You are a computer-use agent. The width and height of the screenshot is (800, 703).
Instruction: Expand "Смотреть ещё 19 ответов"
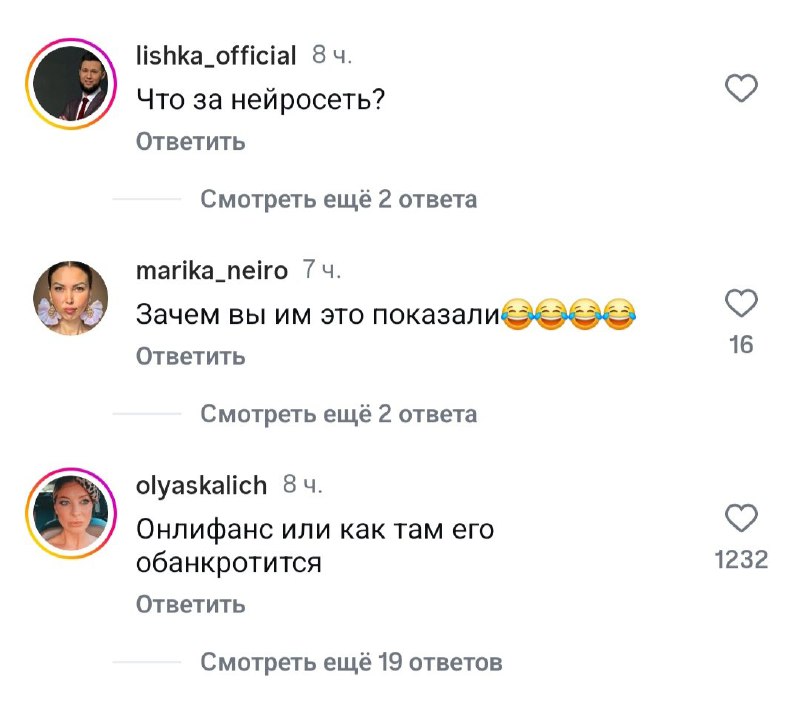coord(350,662)
